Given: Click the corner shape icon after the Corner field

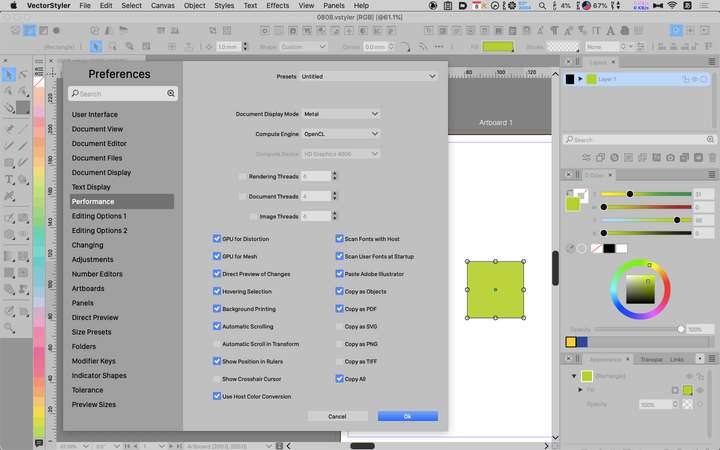Looking at the screenshot, I should [x=405, y=46].
